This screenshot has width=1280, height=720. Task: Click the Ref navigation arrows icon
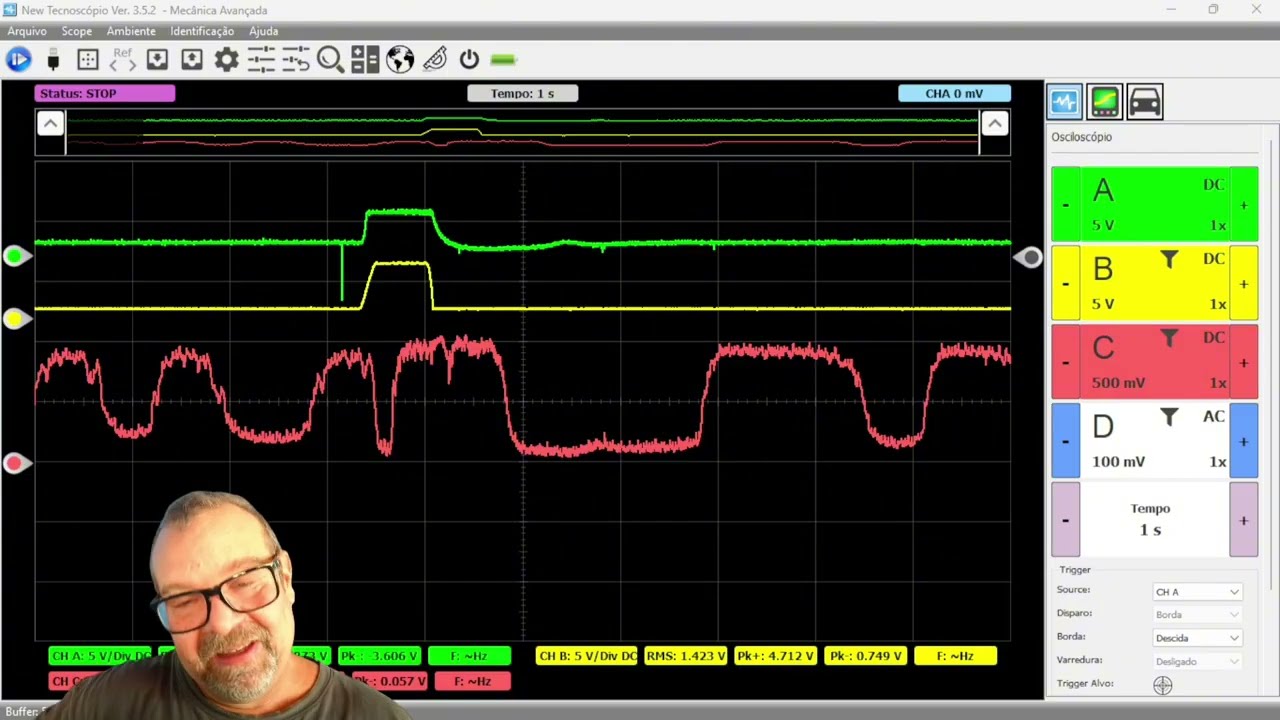click(122, 60)
